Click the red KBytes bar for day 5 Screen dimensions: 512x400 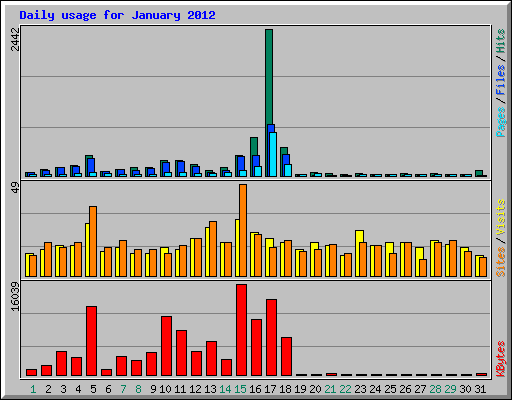(x=91, y=341)
